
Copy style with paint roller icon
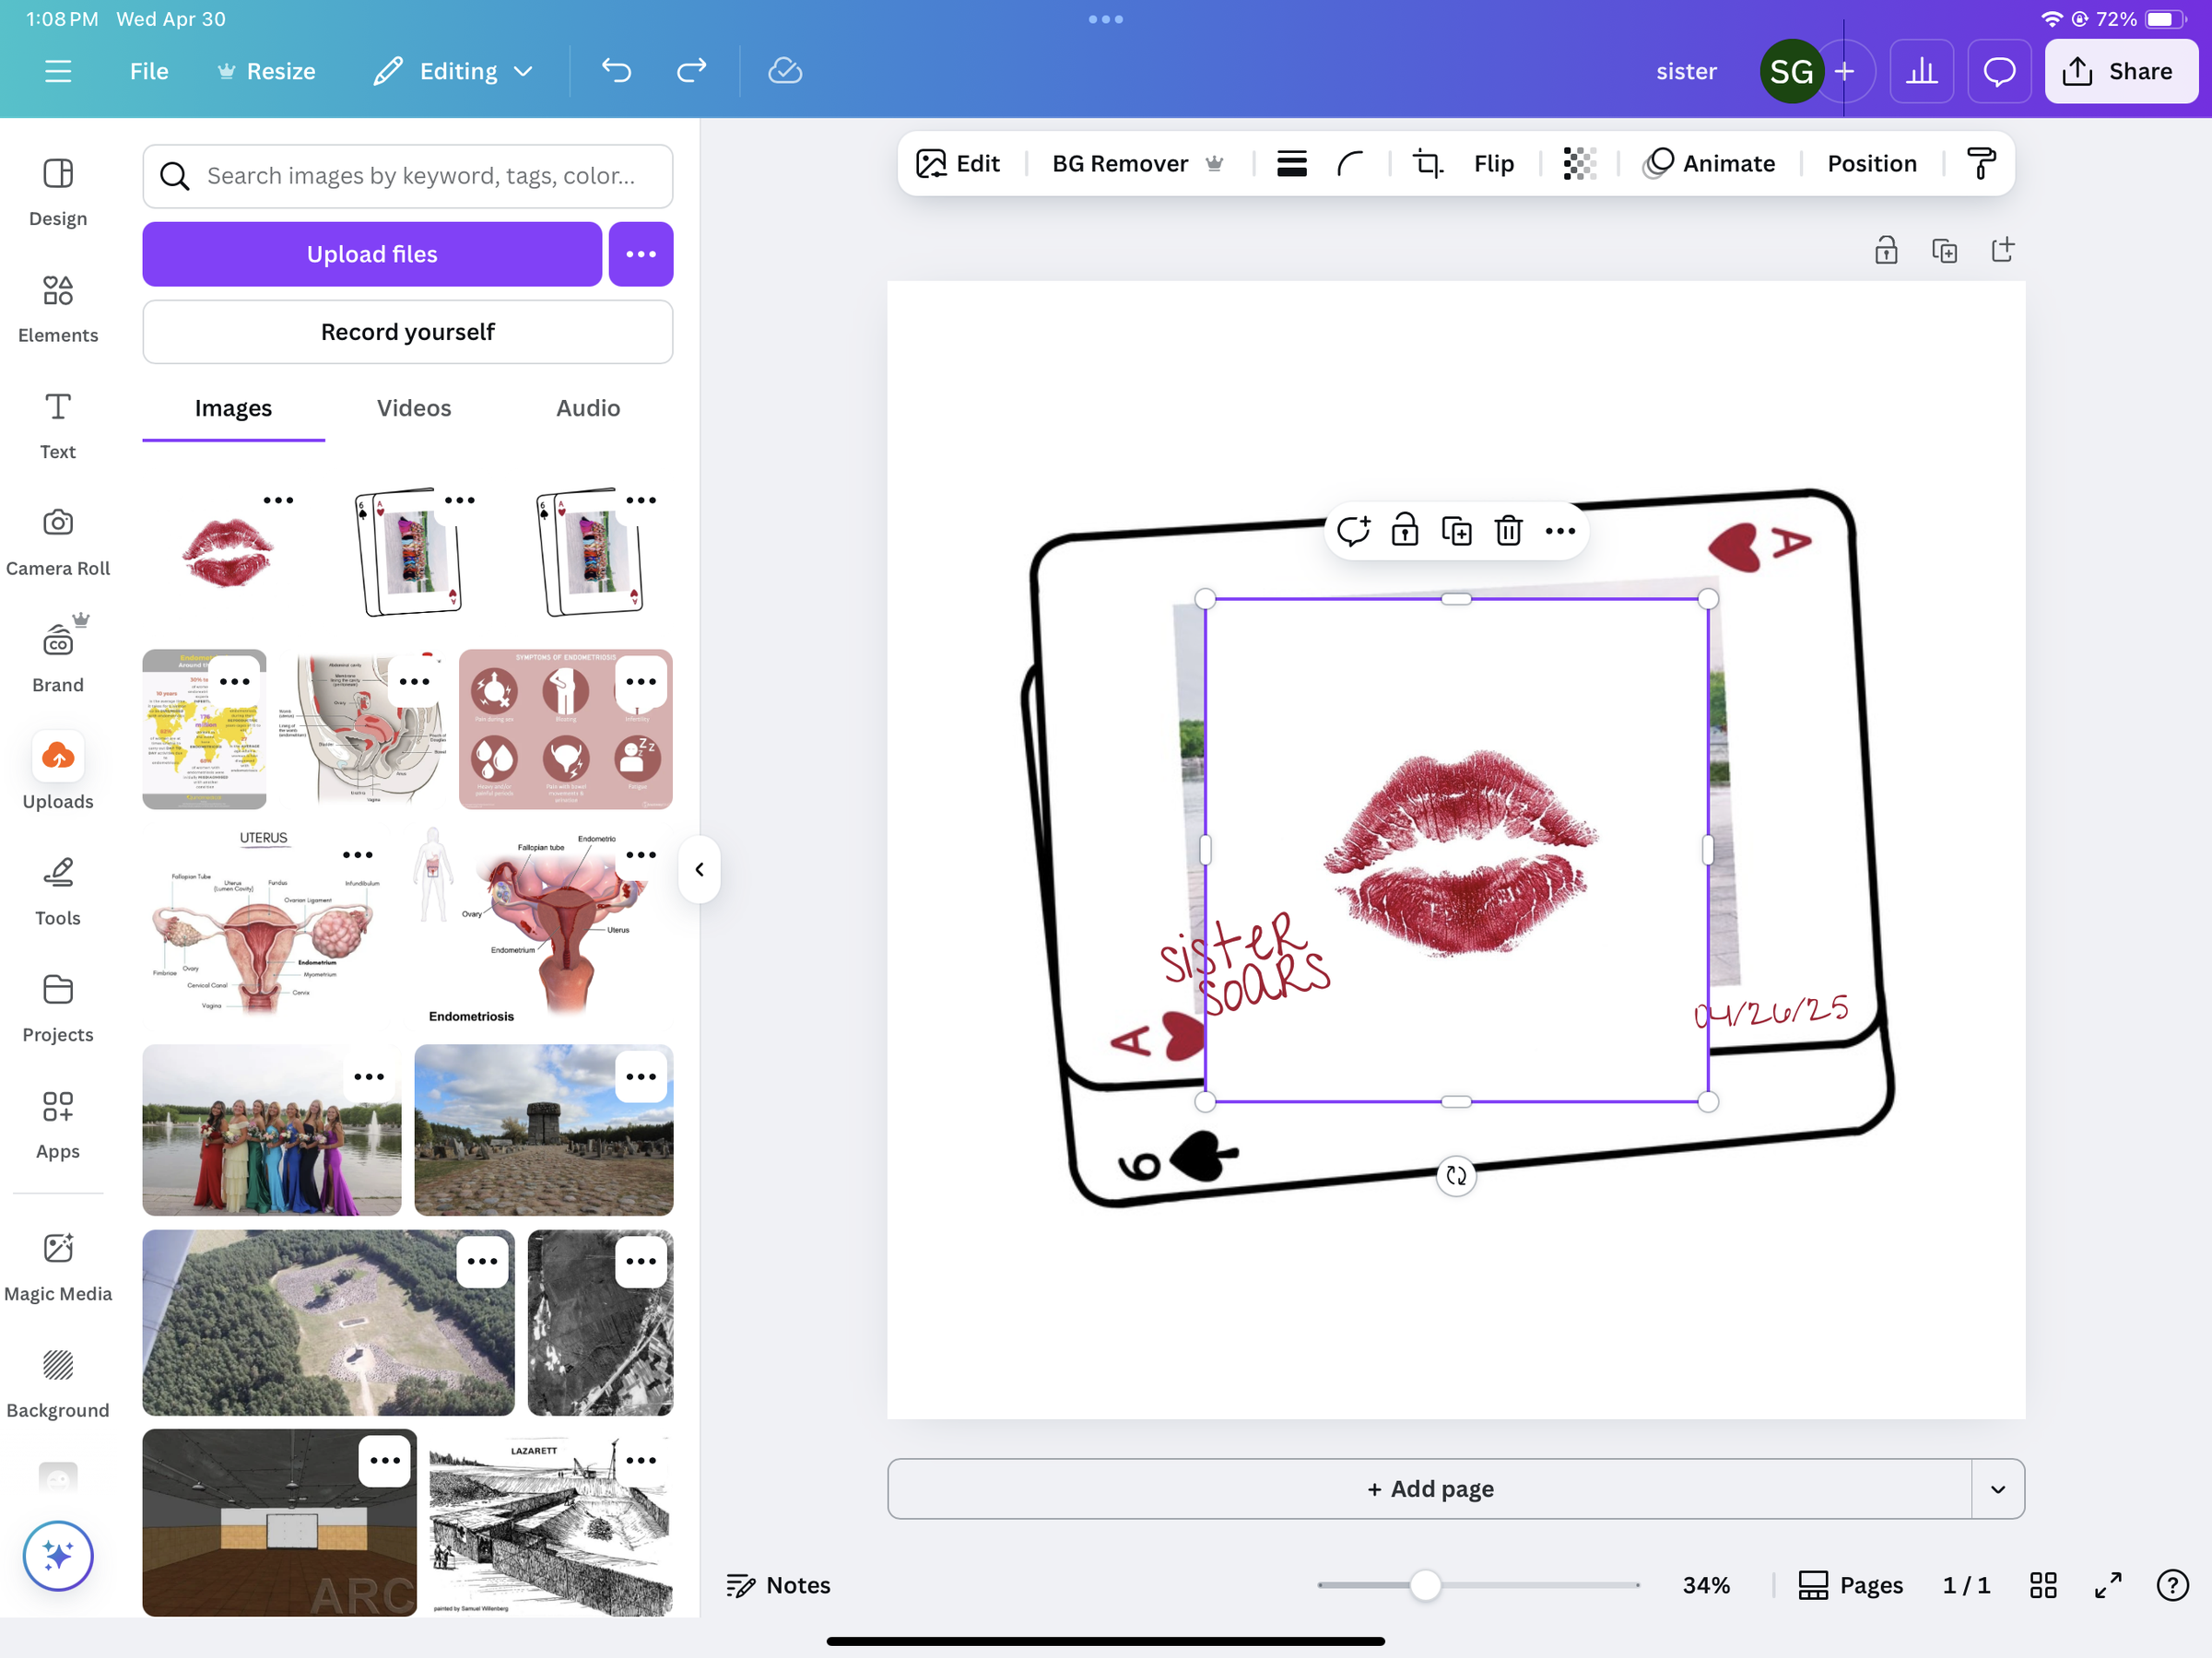[1981, 163]
